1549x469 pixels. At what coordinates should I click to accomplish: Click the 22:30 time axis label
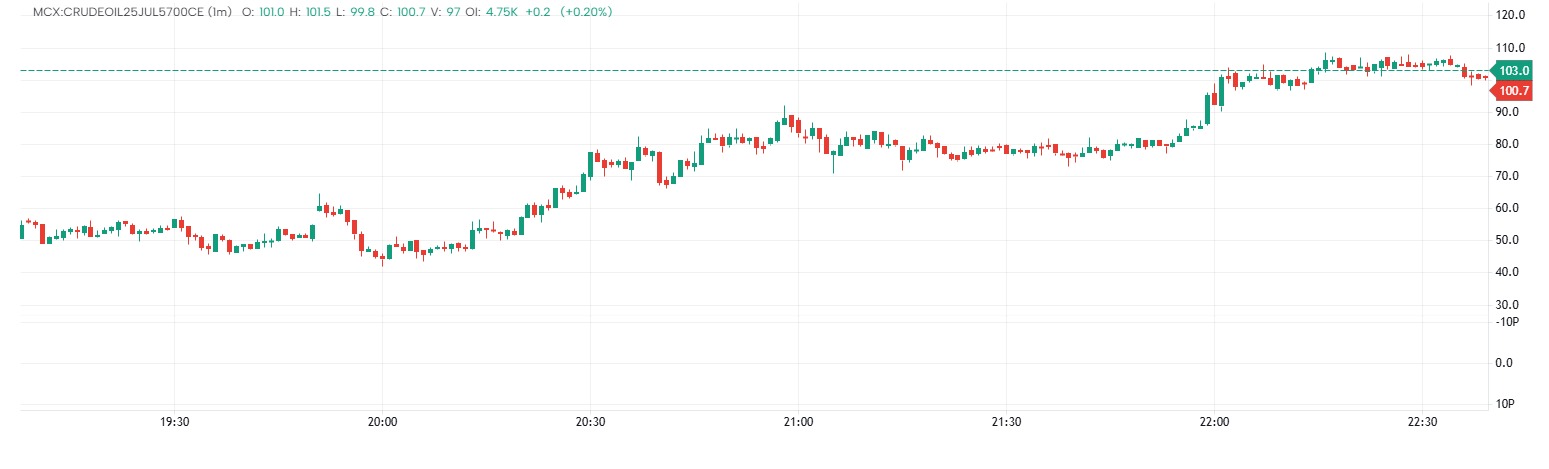[1421, 422]
